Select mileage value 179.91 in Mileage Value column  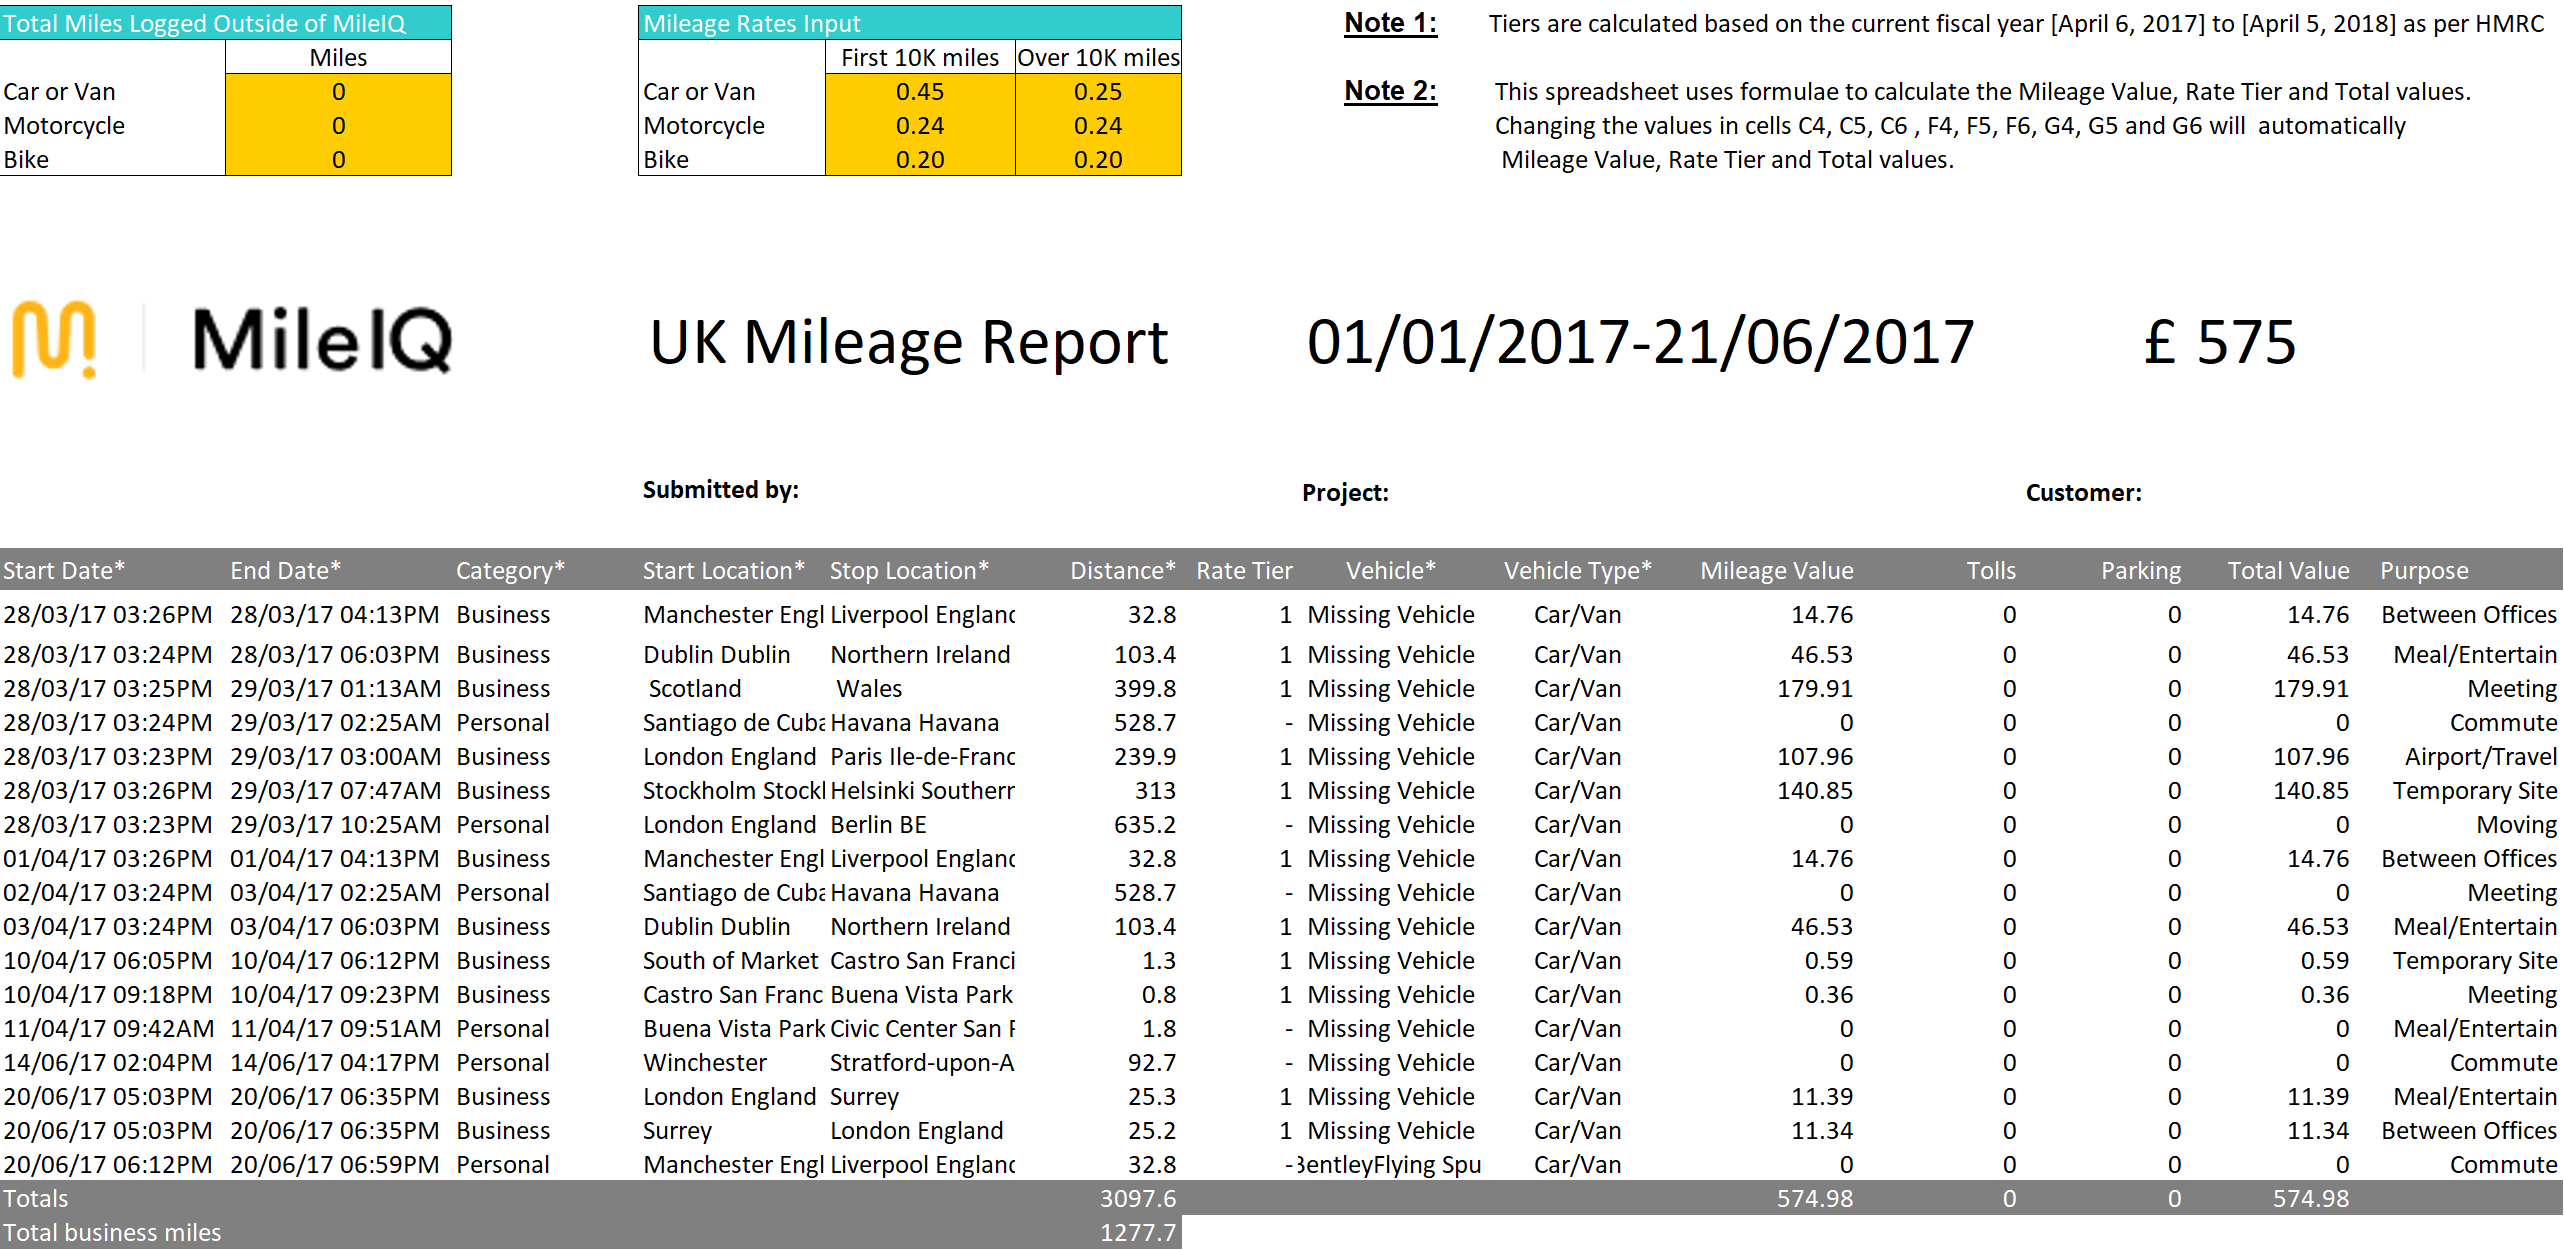(1815, 689)
